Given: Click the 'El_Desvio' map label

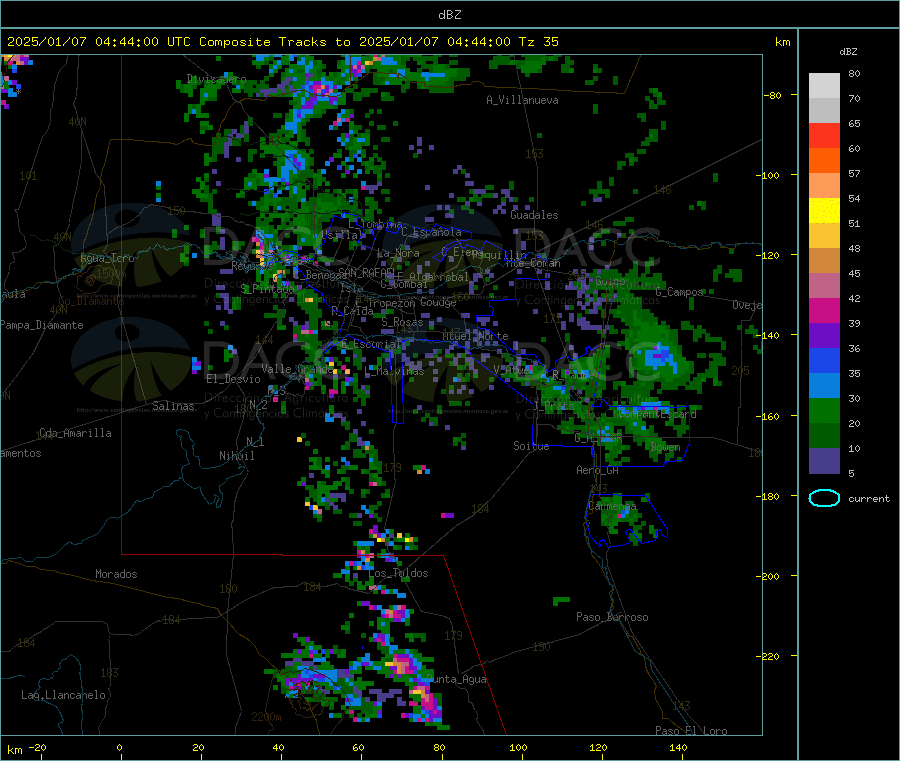Looking at the screenshot, I should tap(233, 379).
